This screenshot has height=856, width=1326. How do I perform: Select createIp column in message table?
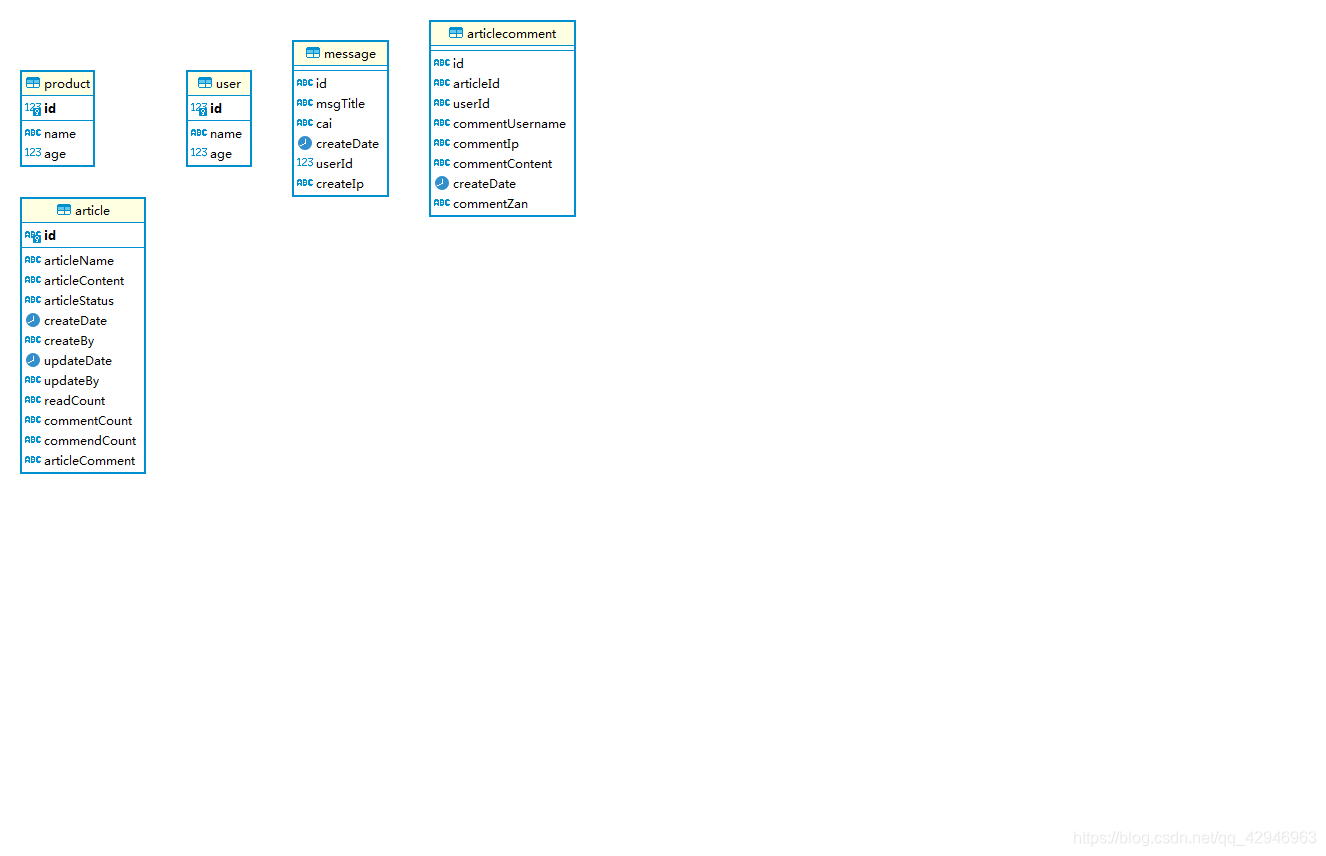(x=340, y=183)
